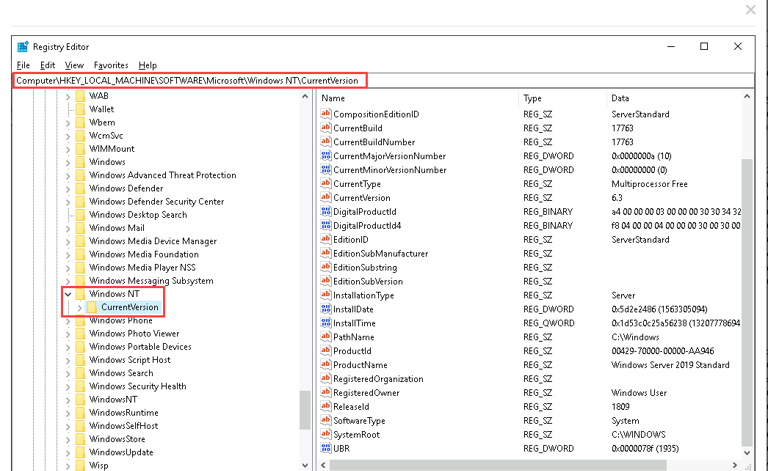Click the folder icon of Windows Mail
Viewport: 768px width, 471px height.
[x=80, y=228]
